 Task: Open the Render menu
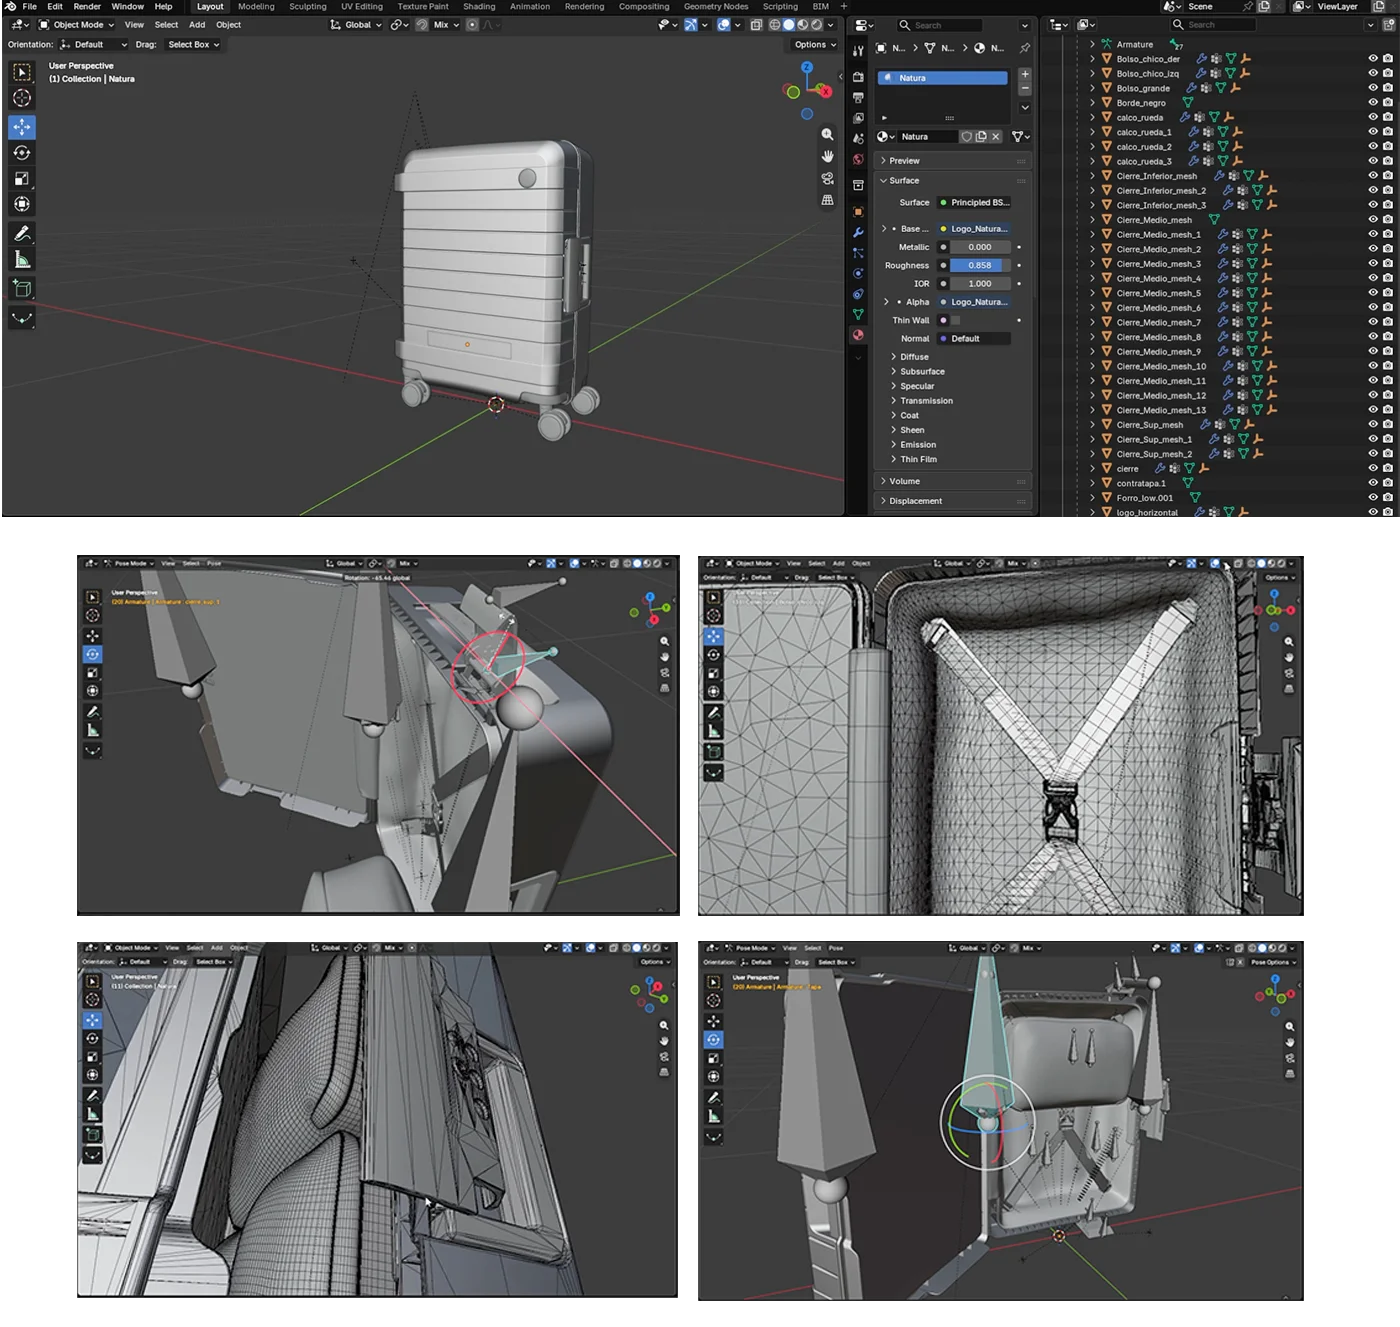[x=87, y=7]
